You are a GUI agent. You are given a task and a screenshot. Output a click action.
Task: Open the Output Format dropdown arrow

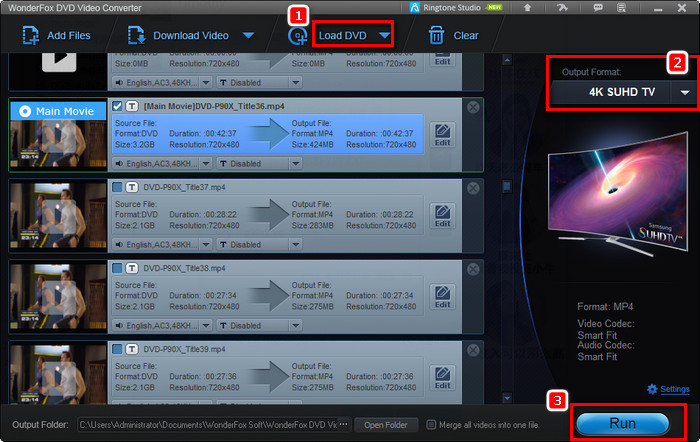(685, 92)
